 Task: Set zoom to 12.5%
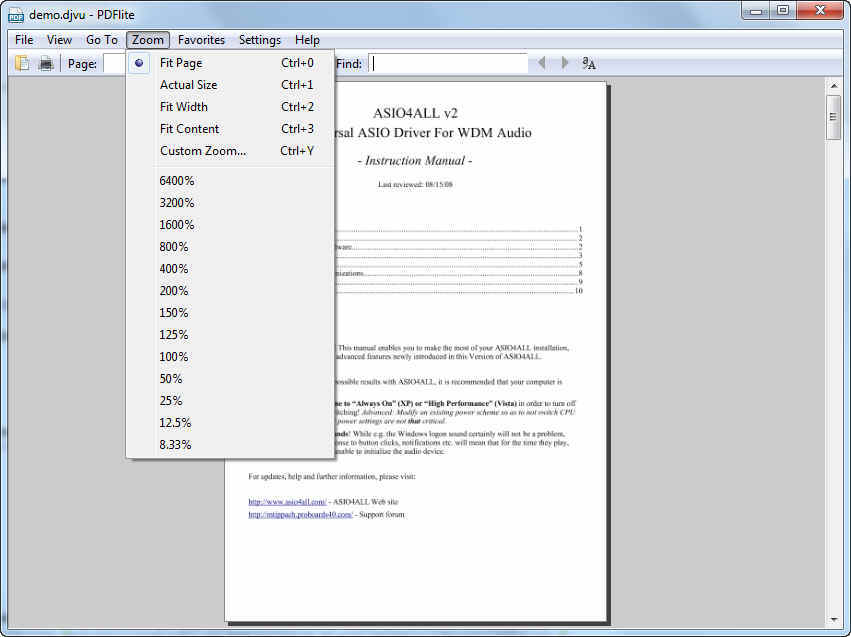(x=231, y=423)
